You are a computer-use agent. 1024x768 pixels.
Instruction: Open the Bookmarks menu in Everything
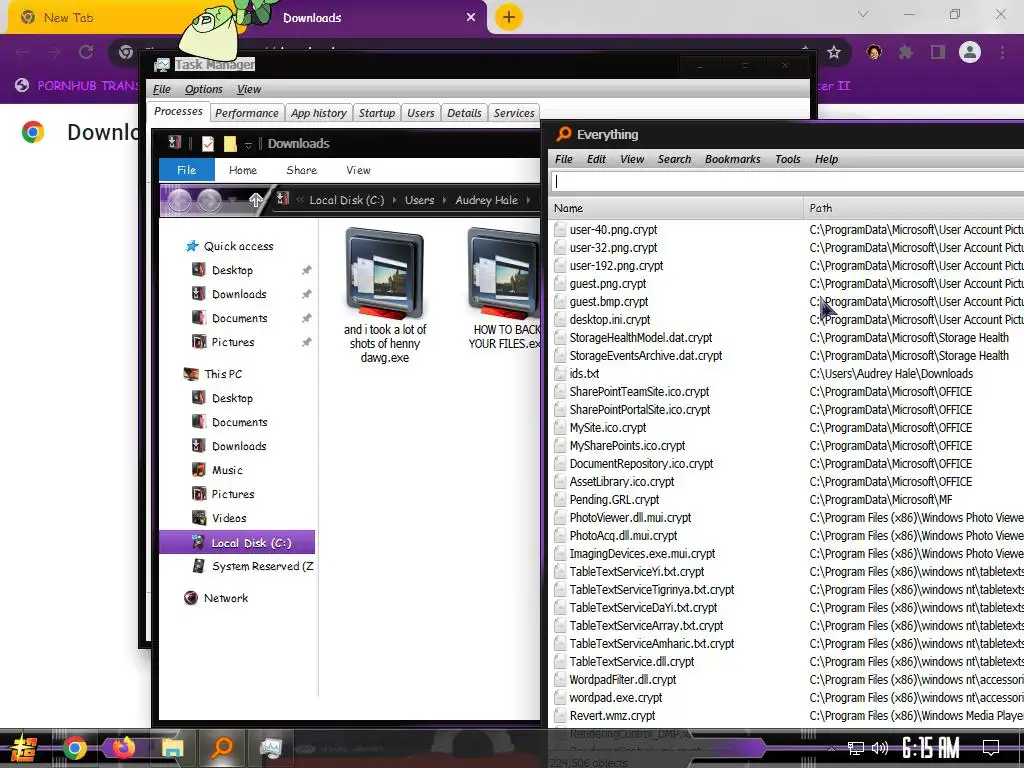click(732, 159)
